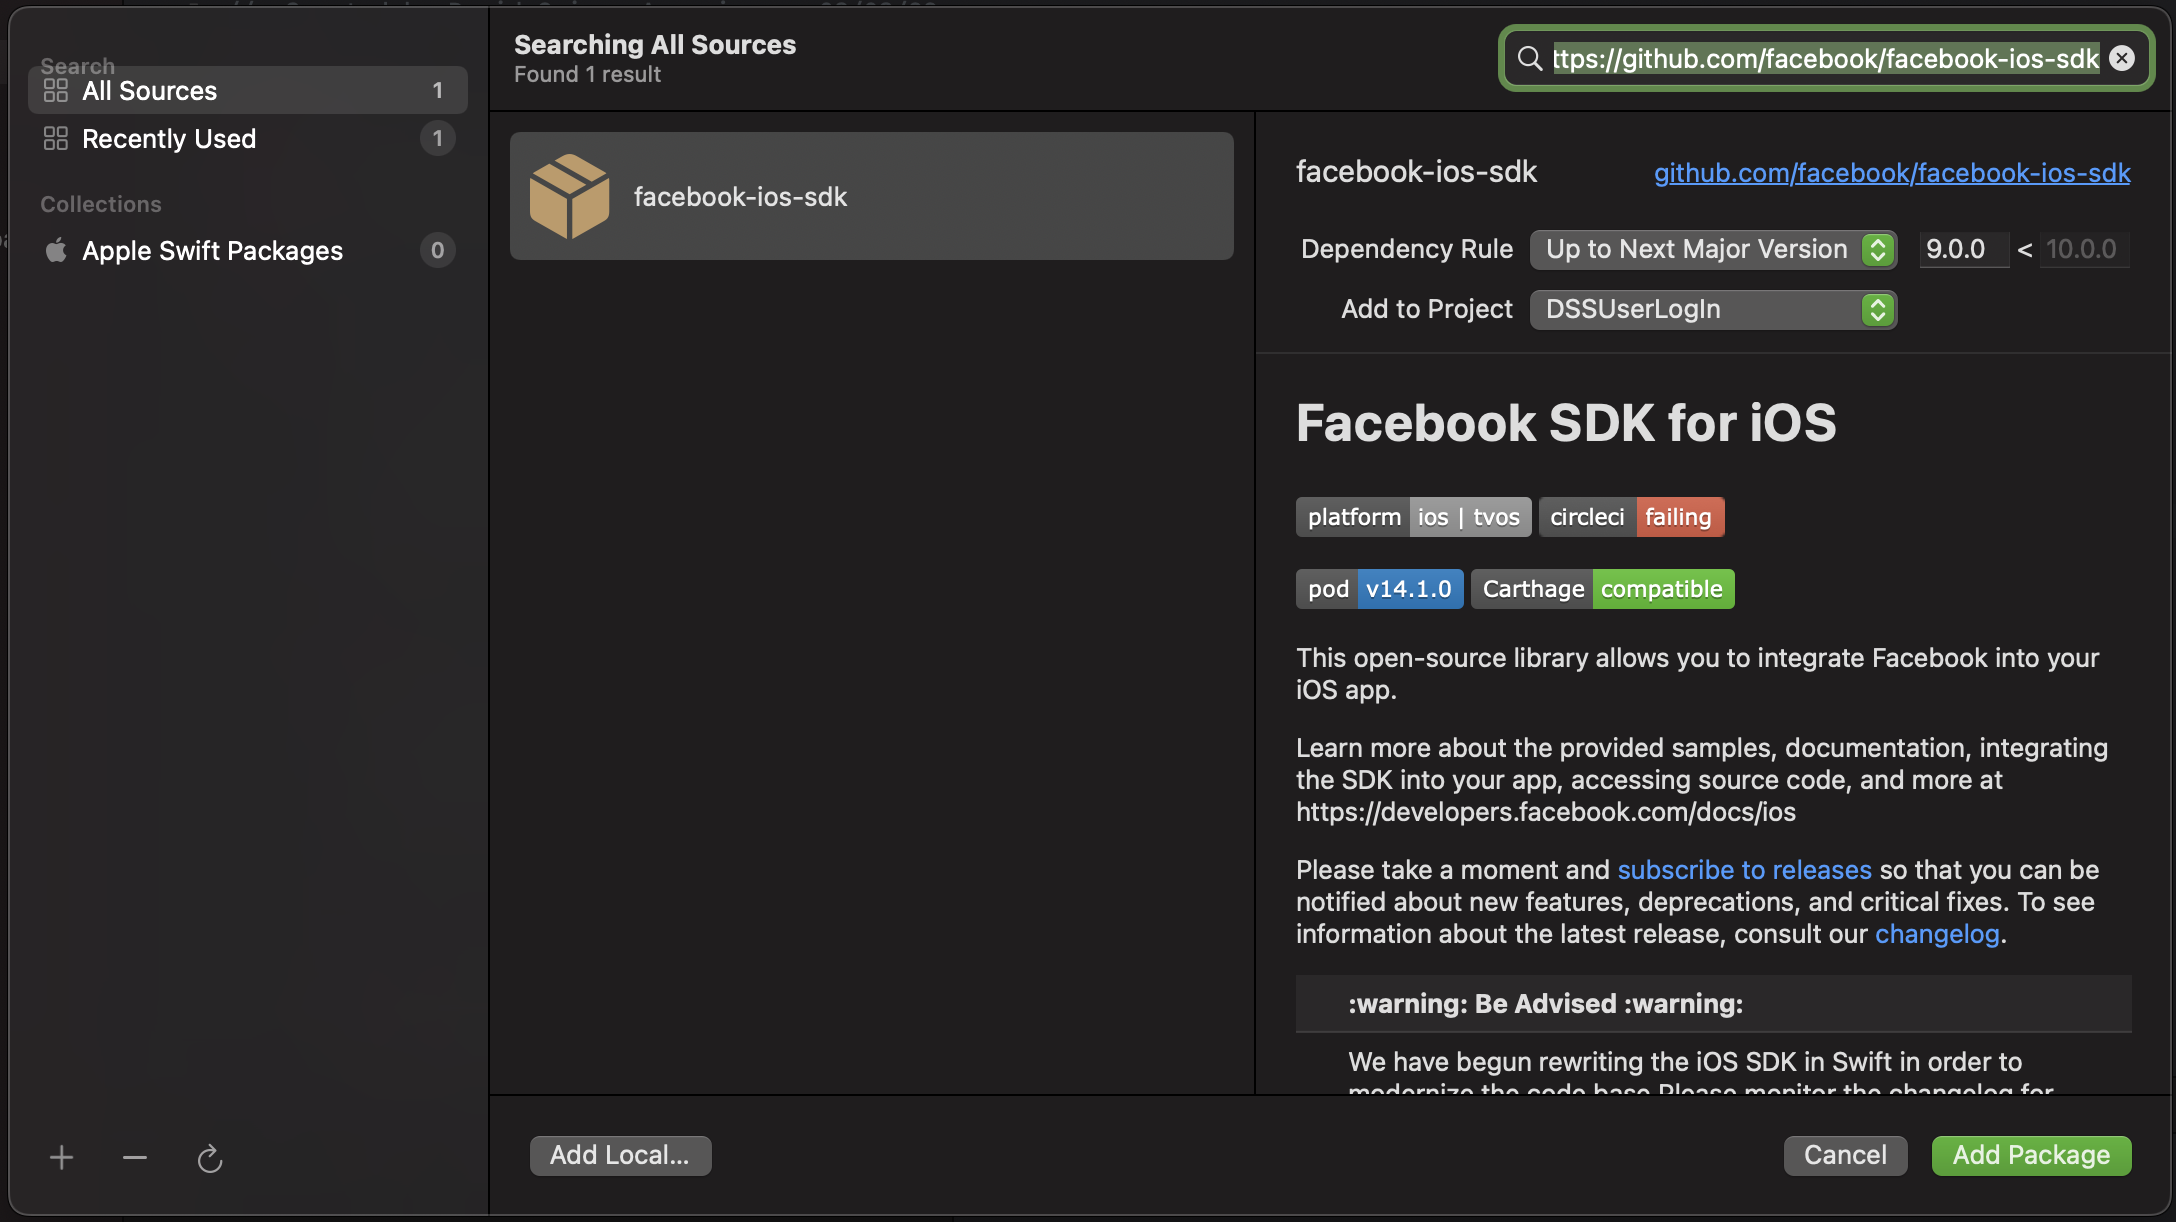Click the All Sources grid icon
The image size is (2176, 1222).
[56, 90]
